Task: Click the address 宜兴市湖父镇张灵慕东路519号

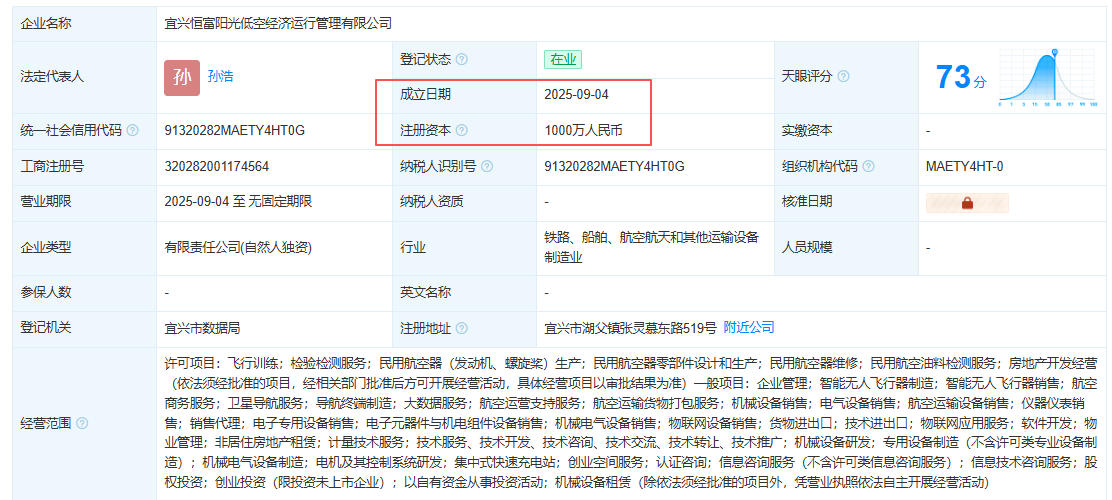Action: (630, 328)
